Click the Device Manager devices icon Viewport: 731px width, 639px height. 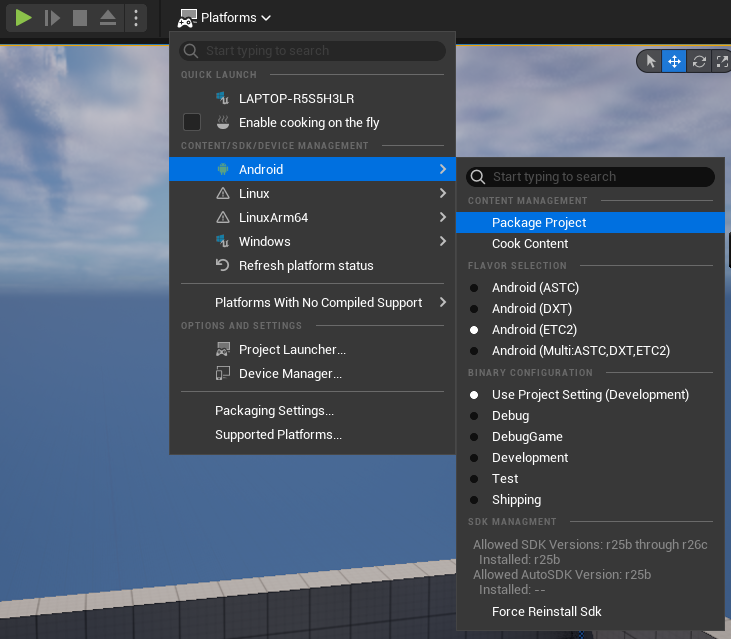[223, 373]
